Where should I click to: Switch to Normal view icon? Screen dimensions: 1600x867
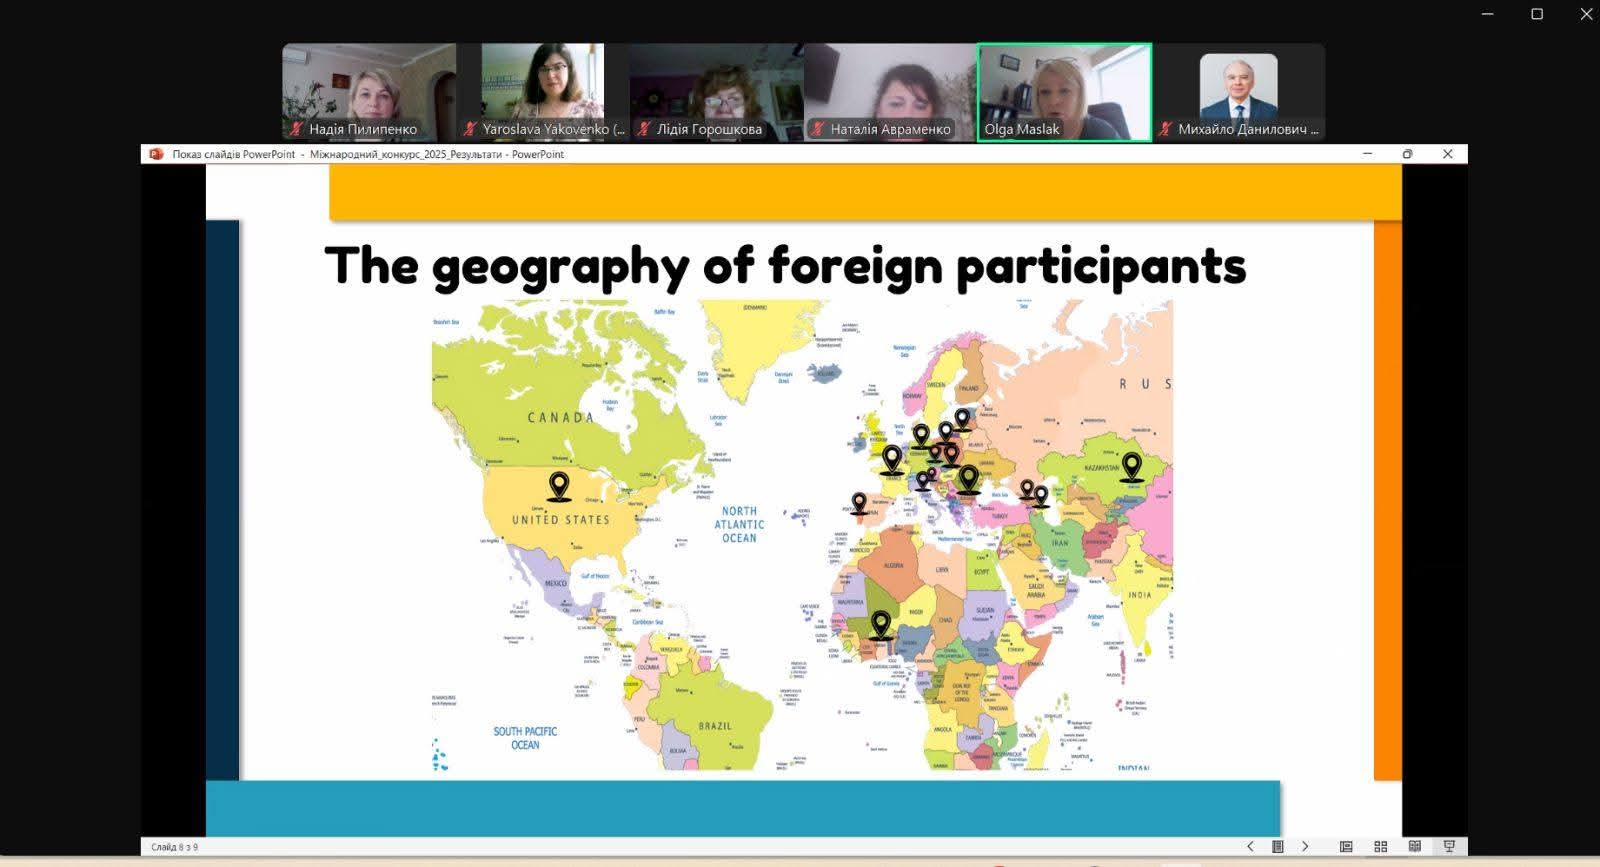click(1346, 846)
